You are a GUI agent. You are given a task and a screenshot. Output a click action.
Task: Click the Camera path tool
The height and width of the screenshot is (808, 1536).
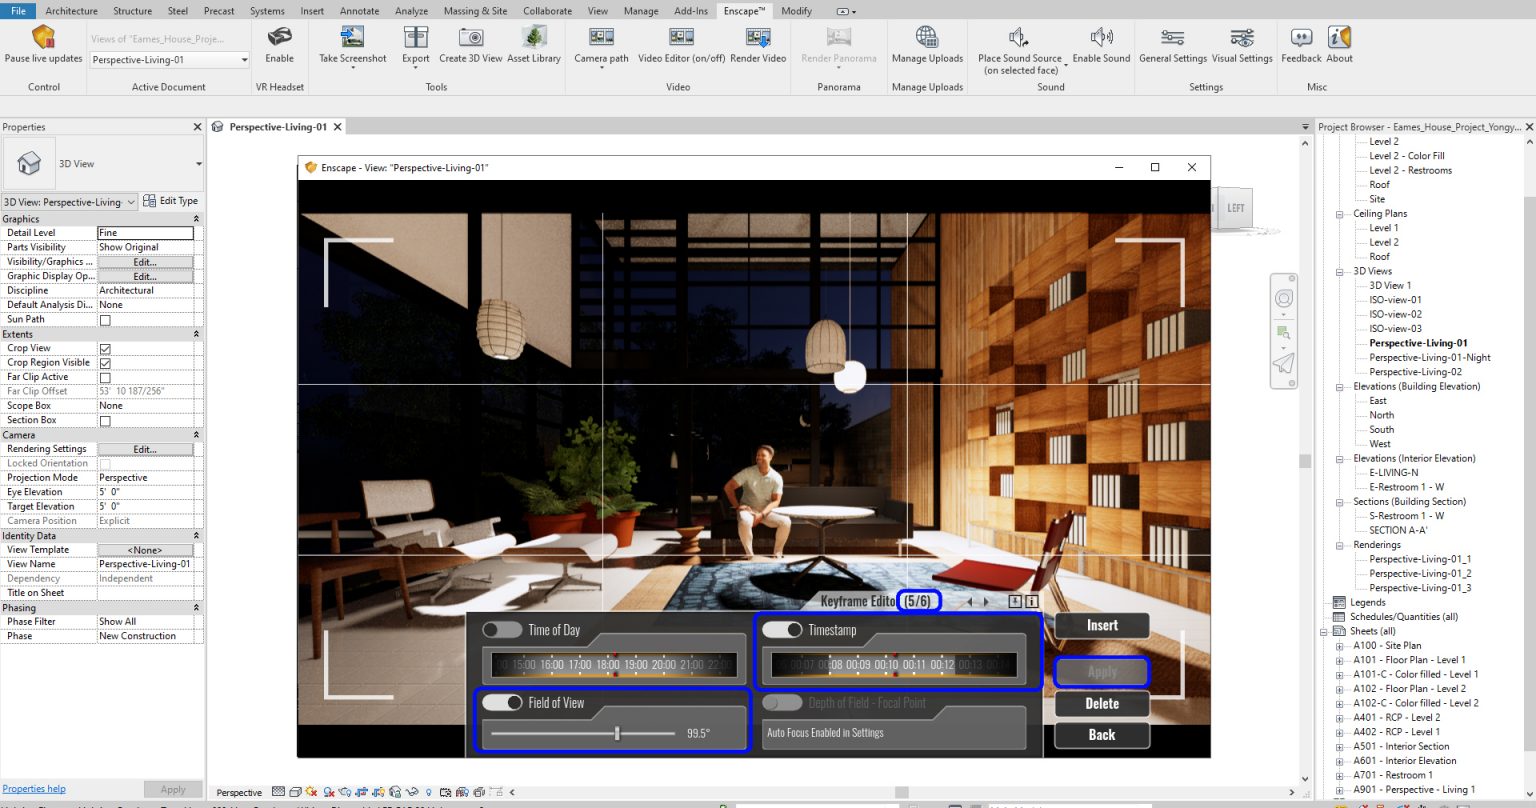coord(600,45)
